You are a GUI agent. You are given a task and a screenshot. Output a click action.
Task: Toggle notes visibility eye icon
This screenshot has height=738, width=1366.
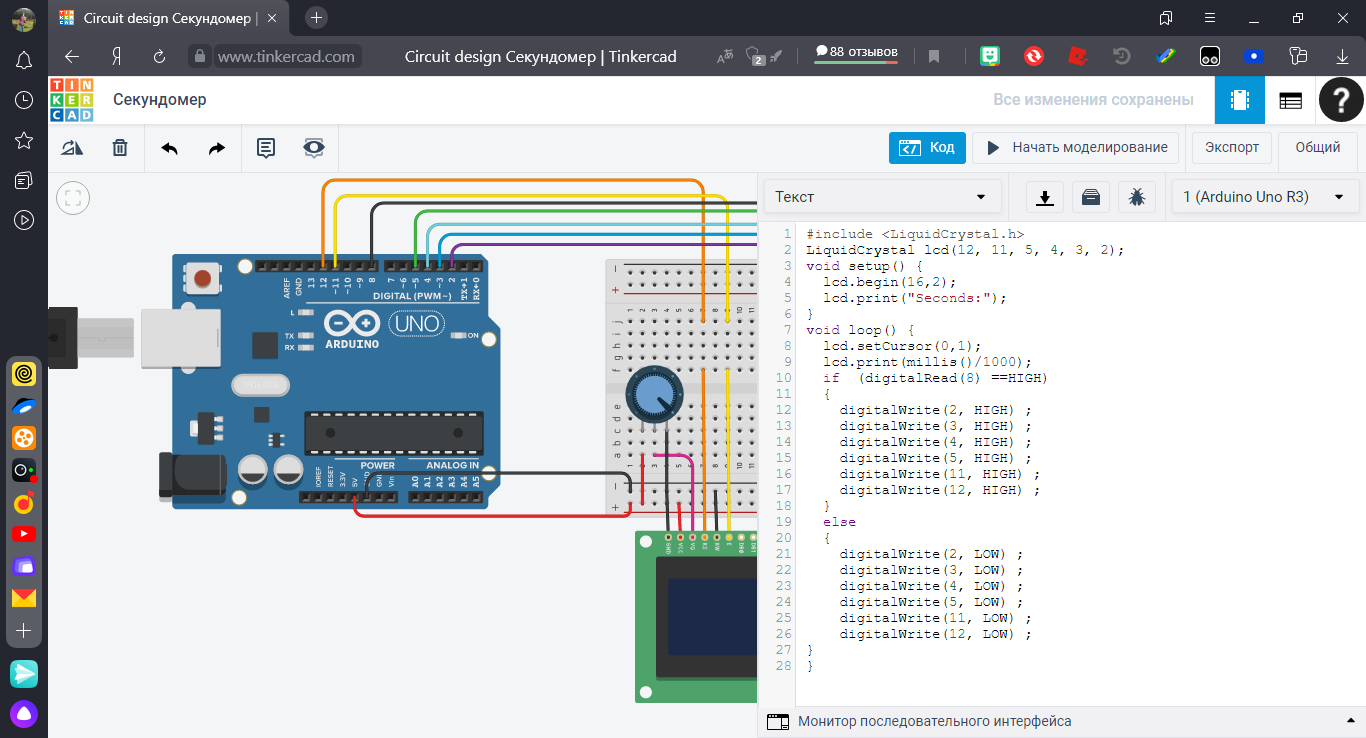coord(314,148)
